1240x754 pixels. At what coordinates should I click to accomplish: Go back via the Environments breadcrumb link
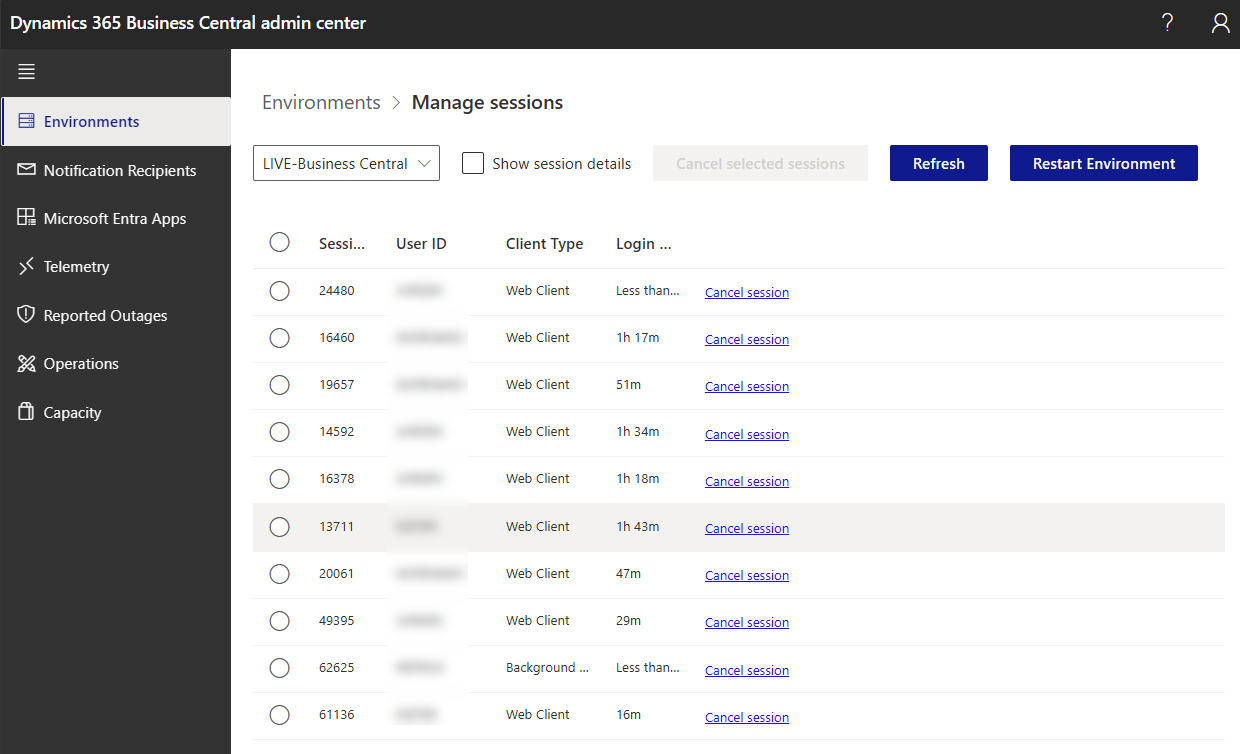click(321, 102)
